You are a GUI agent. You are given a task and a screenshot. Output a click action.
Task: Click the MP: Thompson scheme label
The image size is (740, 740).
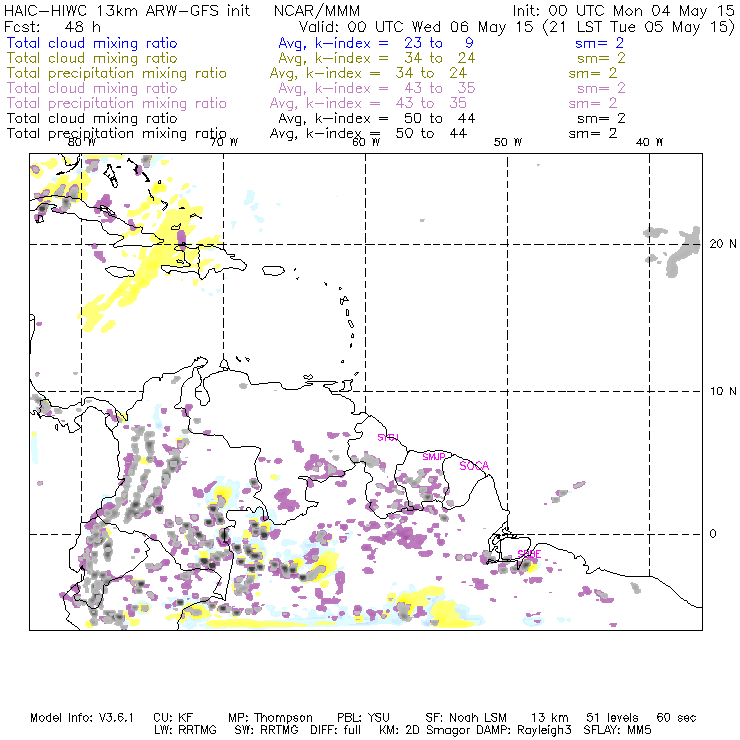pyautogui.click(x=270, y=718)
